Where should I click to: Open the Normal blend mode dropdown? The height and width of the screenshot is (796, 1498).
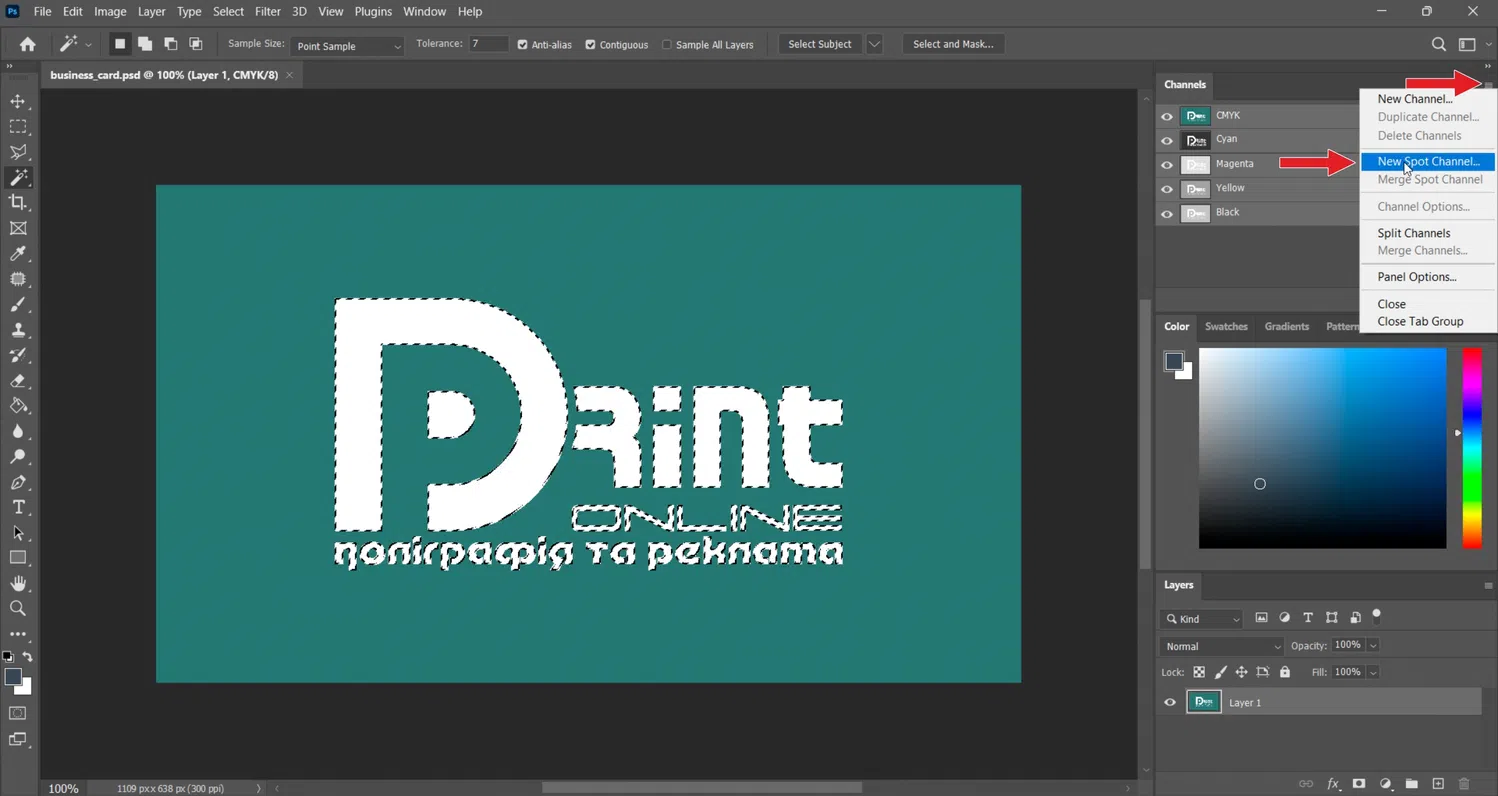point(1221,646)
